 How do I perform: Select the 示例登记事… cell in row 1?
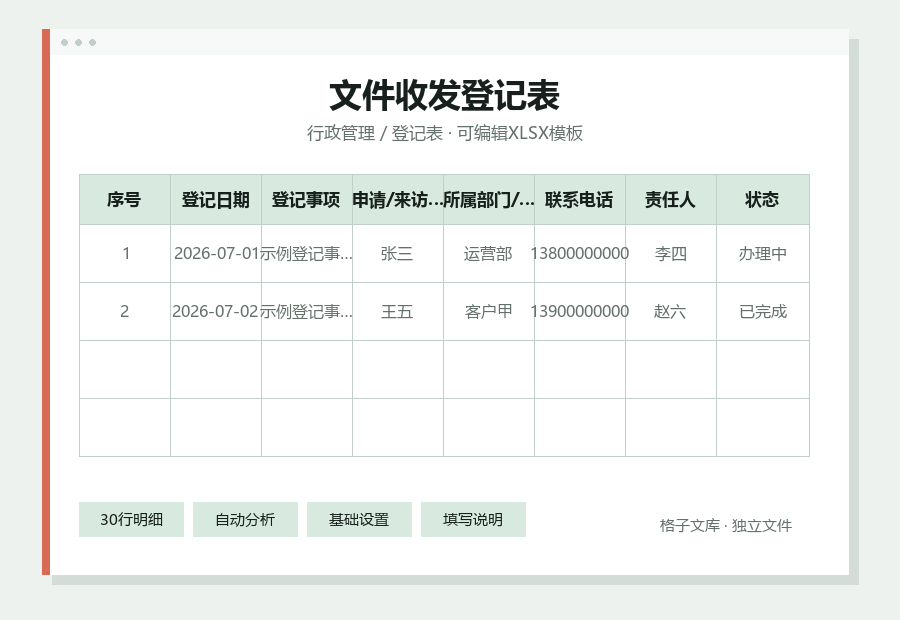tap(307, 253)
